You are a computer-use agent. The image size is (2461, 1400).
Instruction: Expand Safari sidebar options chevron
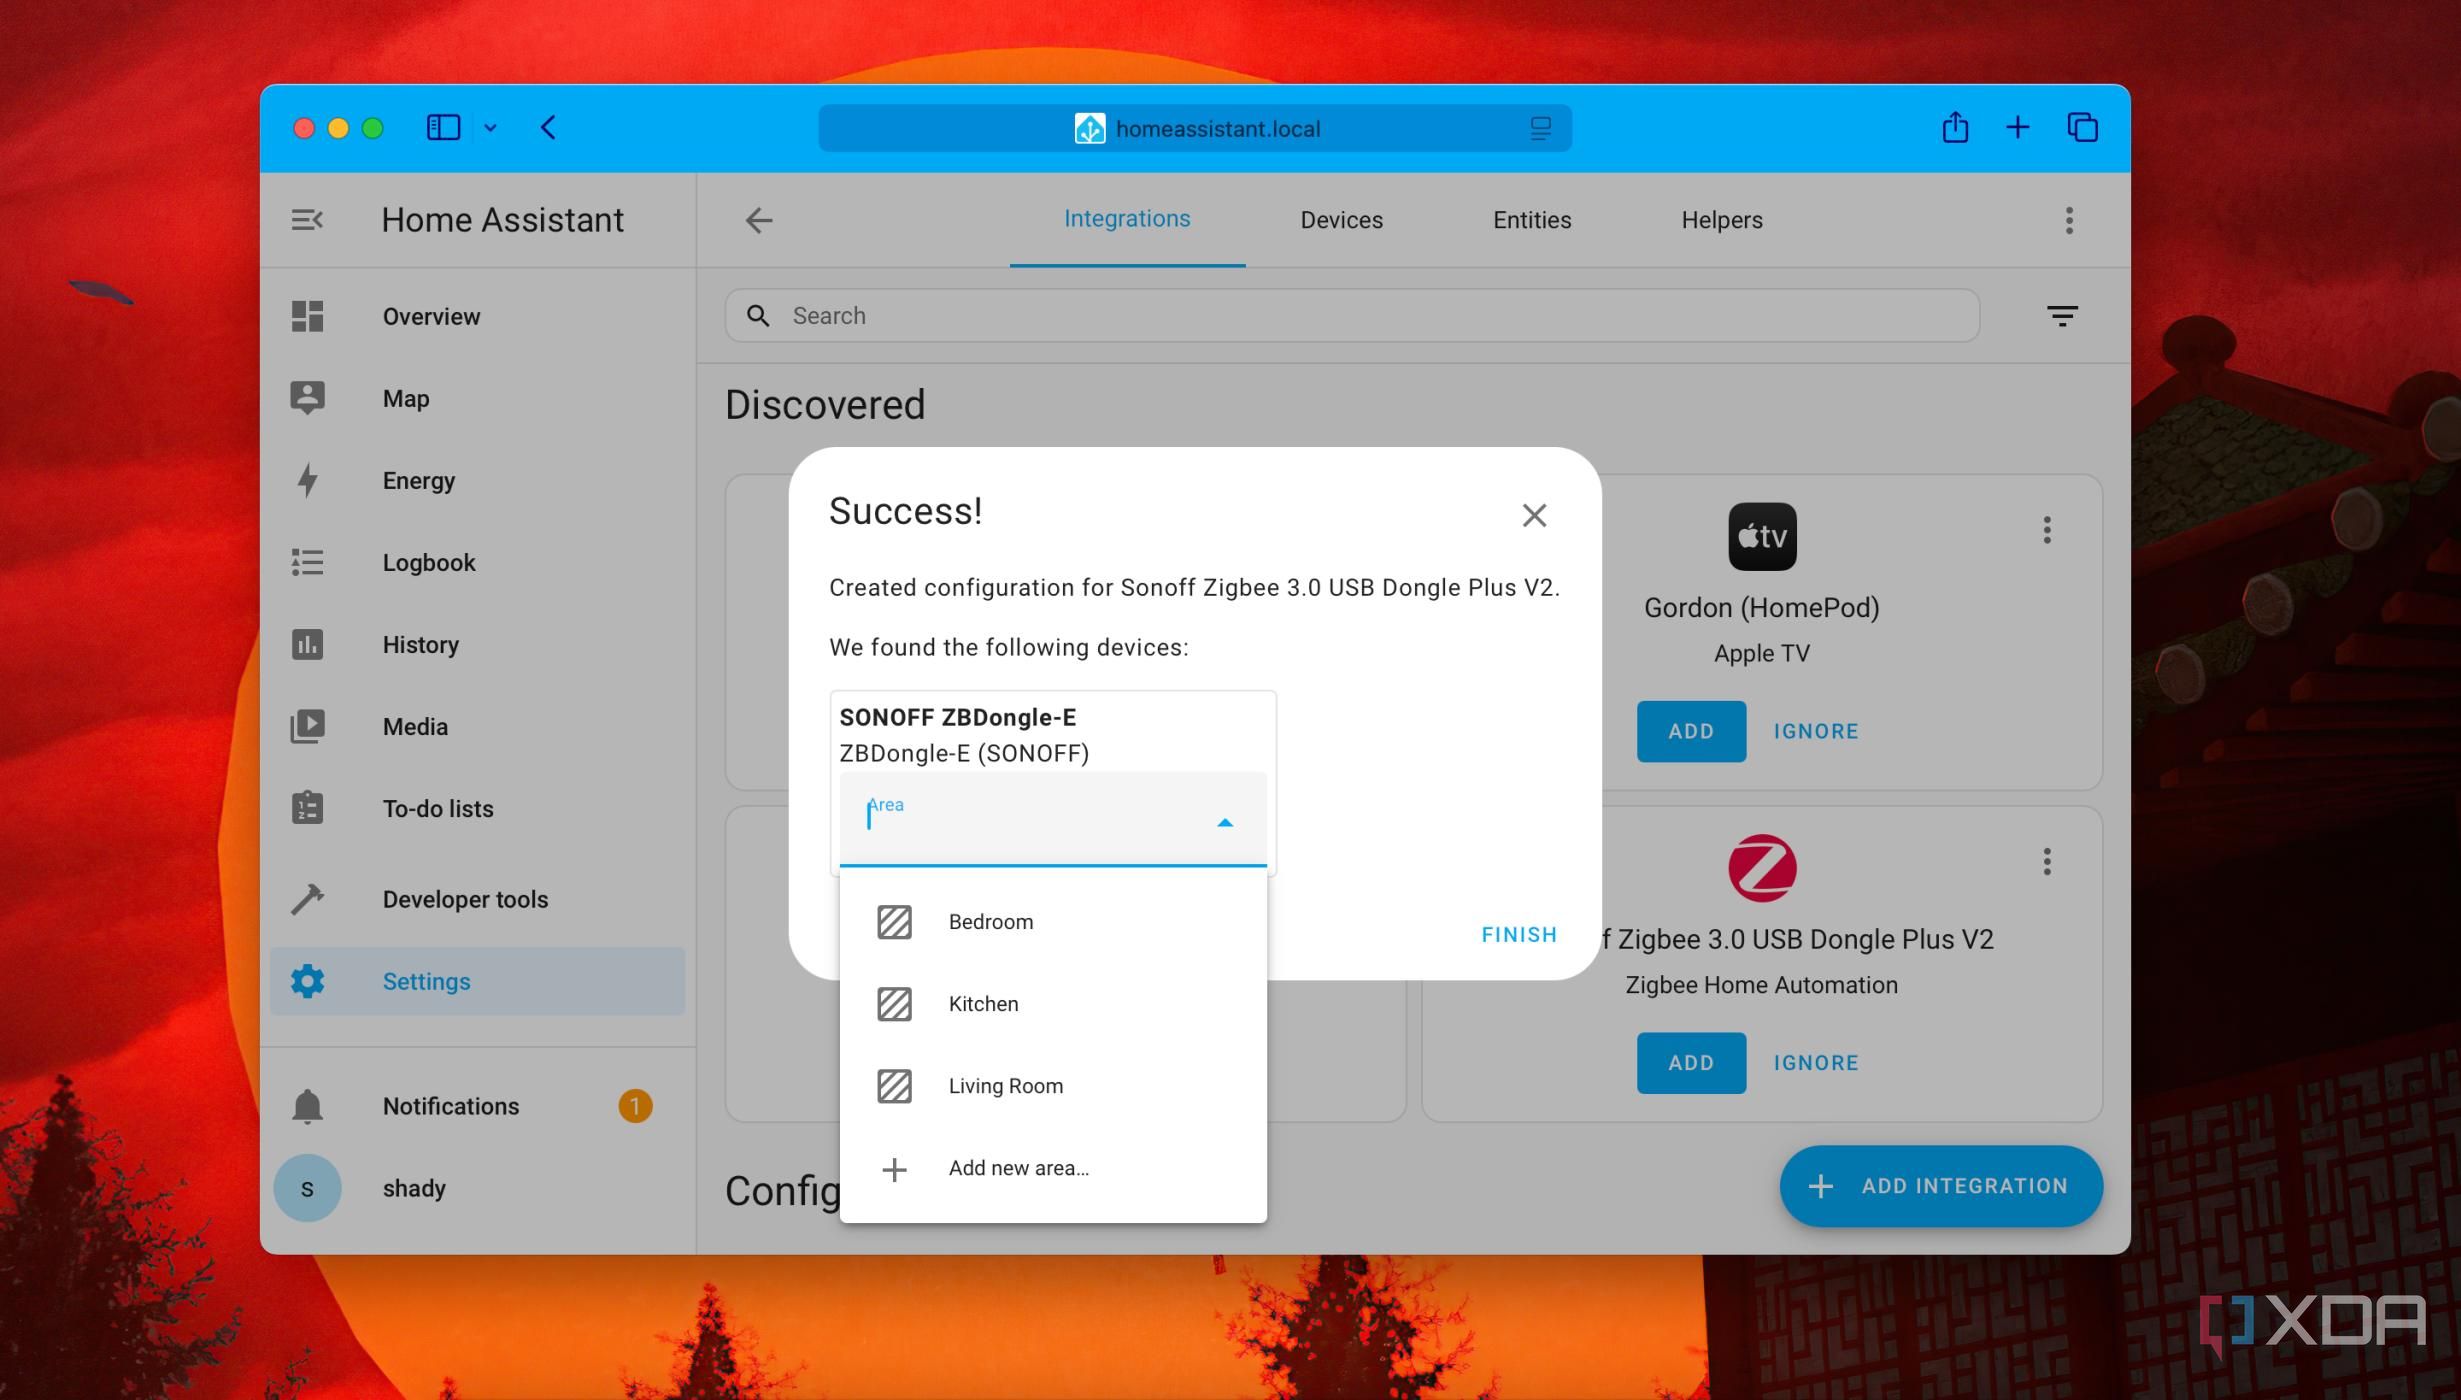coord(490,128)
